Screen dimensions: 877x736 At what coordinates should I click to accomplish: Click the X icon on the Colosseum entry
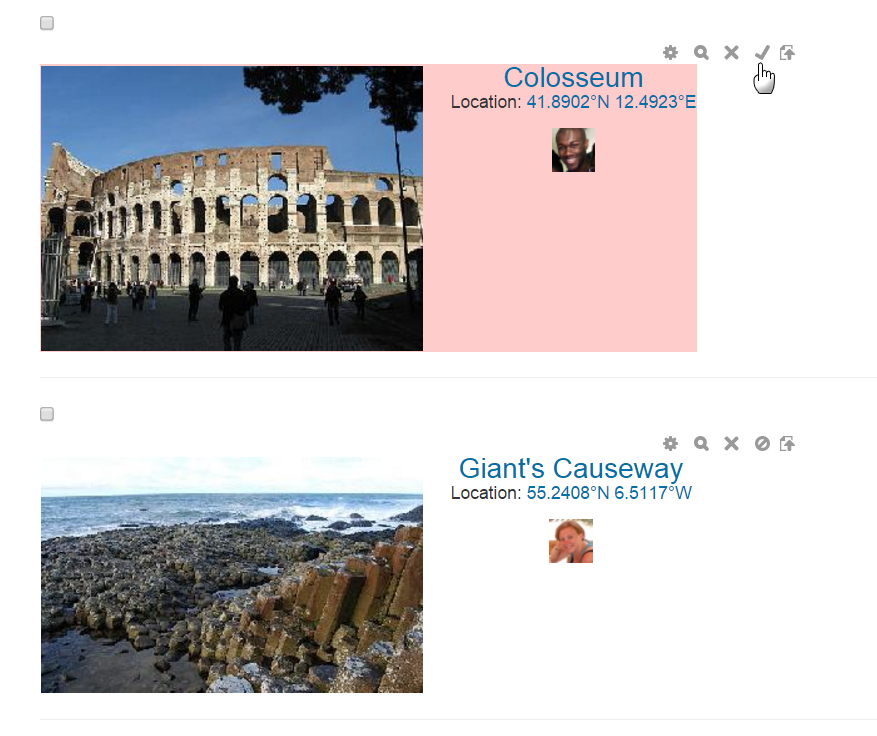pyautogui.click(x=731, y=53)
